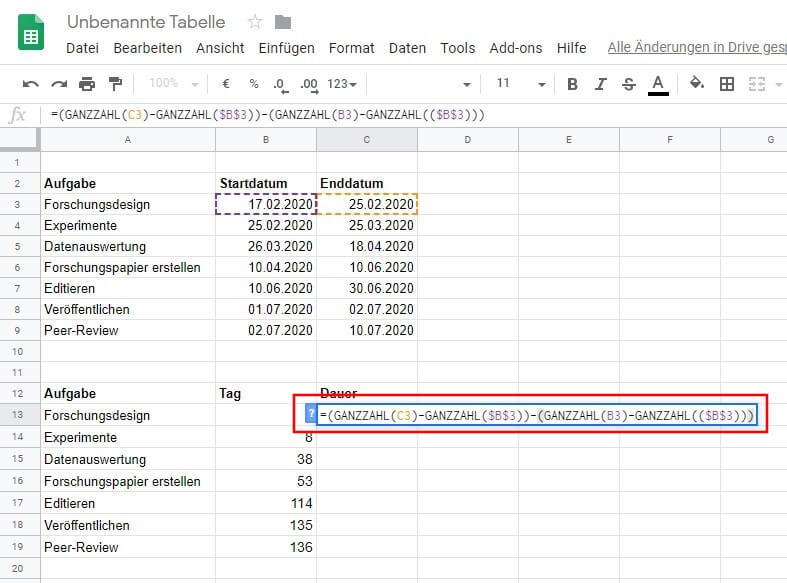Open the Einfügen menu
The image size is (787, 583).
287,48
